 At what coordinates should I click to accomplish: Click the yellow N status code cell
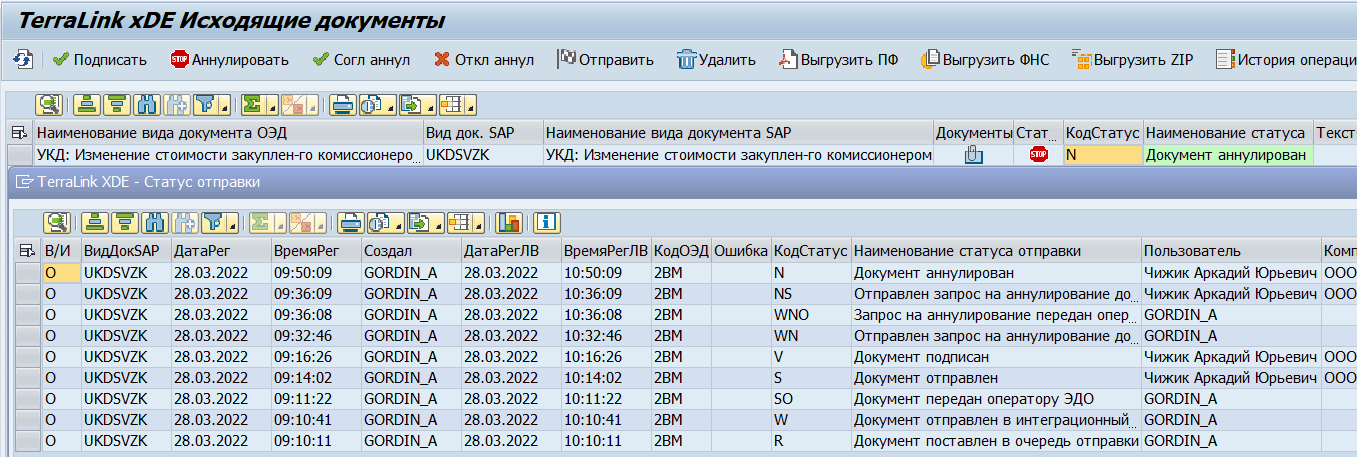coord(1101,155)
